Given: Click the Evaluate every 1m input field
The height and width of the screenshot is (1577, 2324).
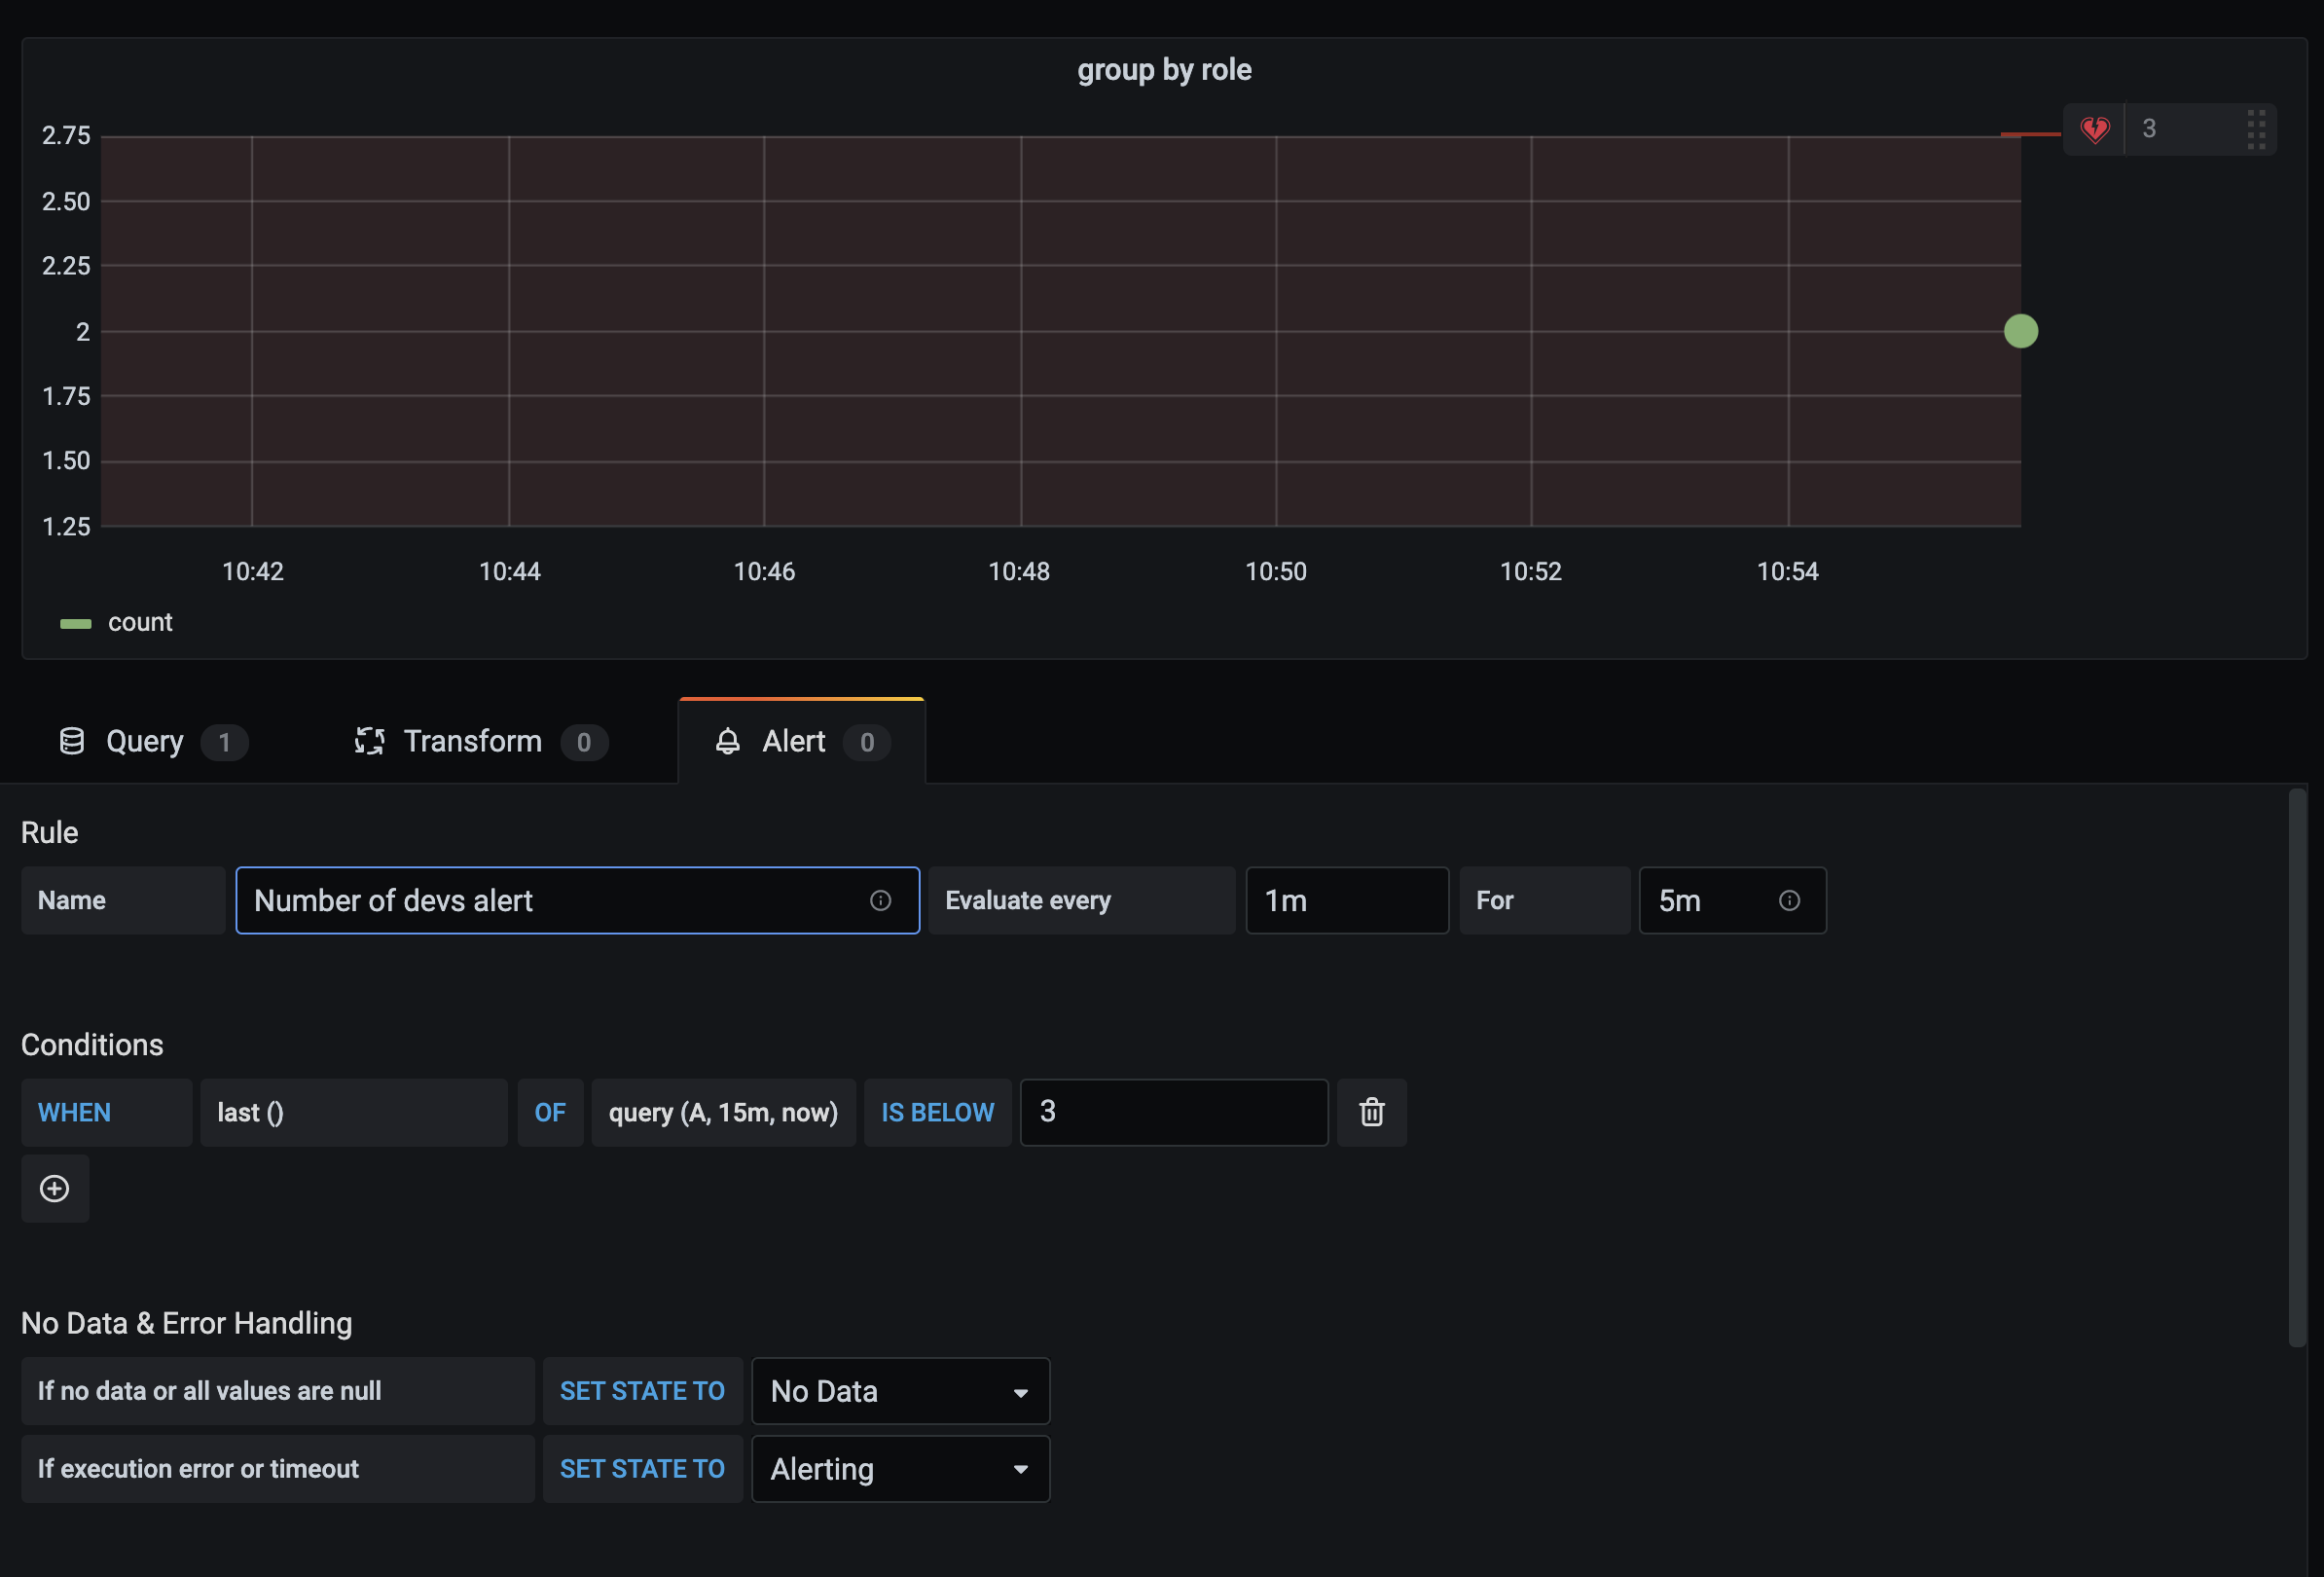Looking at the screenshot, I should [x=1346, y=900].
